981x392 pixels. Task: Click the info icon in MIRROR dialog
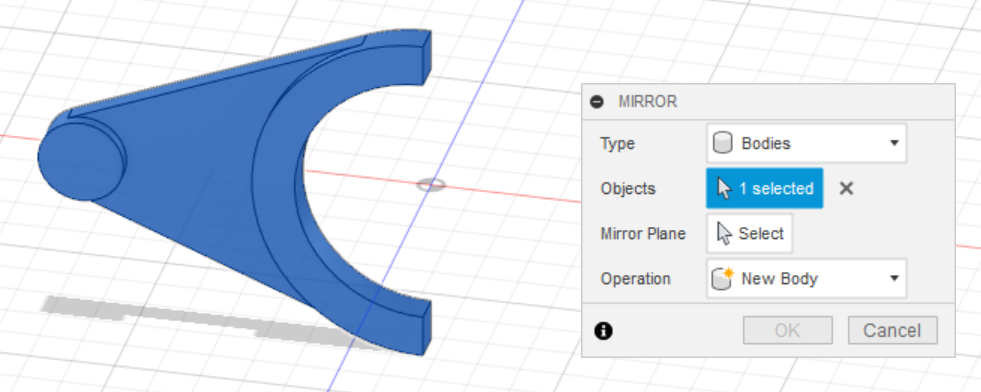[603, 331]
